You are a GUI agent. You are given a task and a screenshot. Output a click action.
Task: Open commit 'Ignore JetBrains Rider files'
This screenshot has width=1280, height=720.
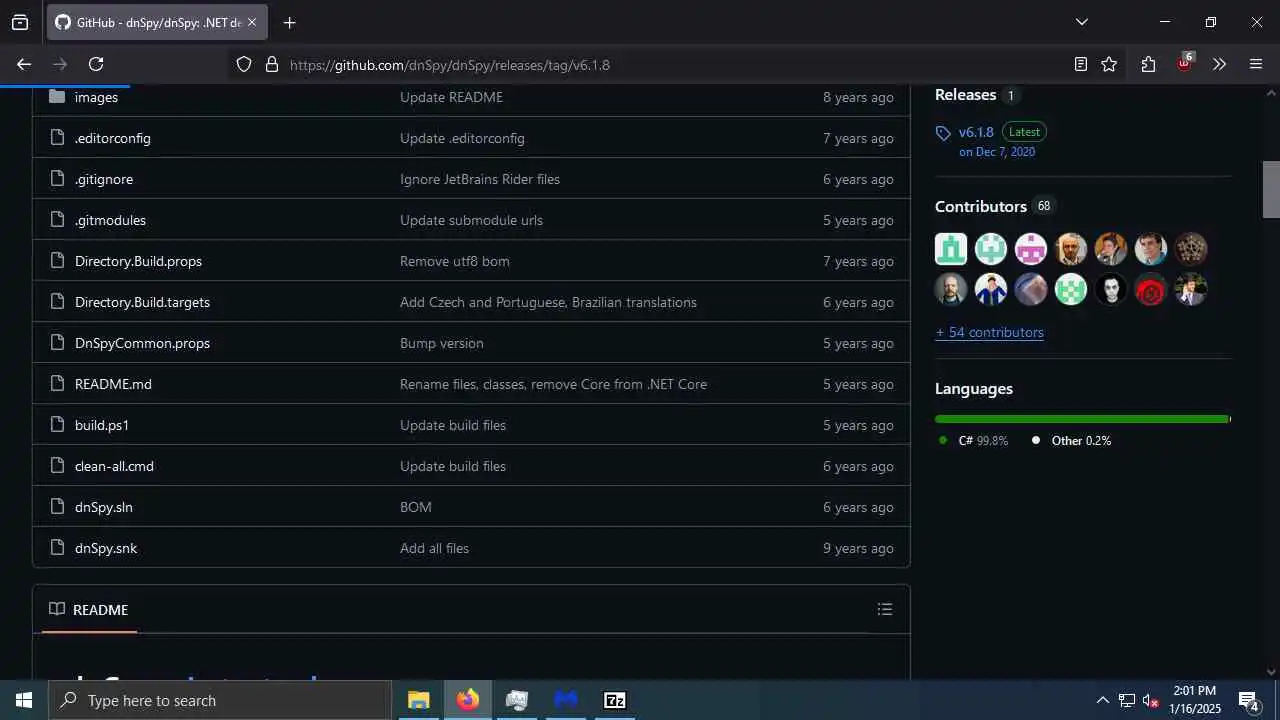point(480,179)
